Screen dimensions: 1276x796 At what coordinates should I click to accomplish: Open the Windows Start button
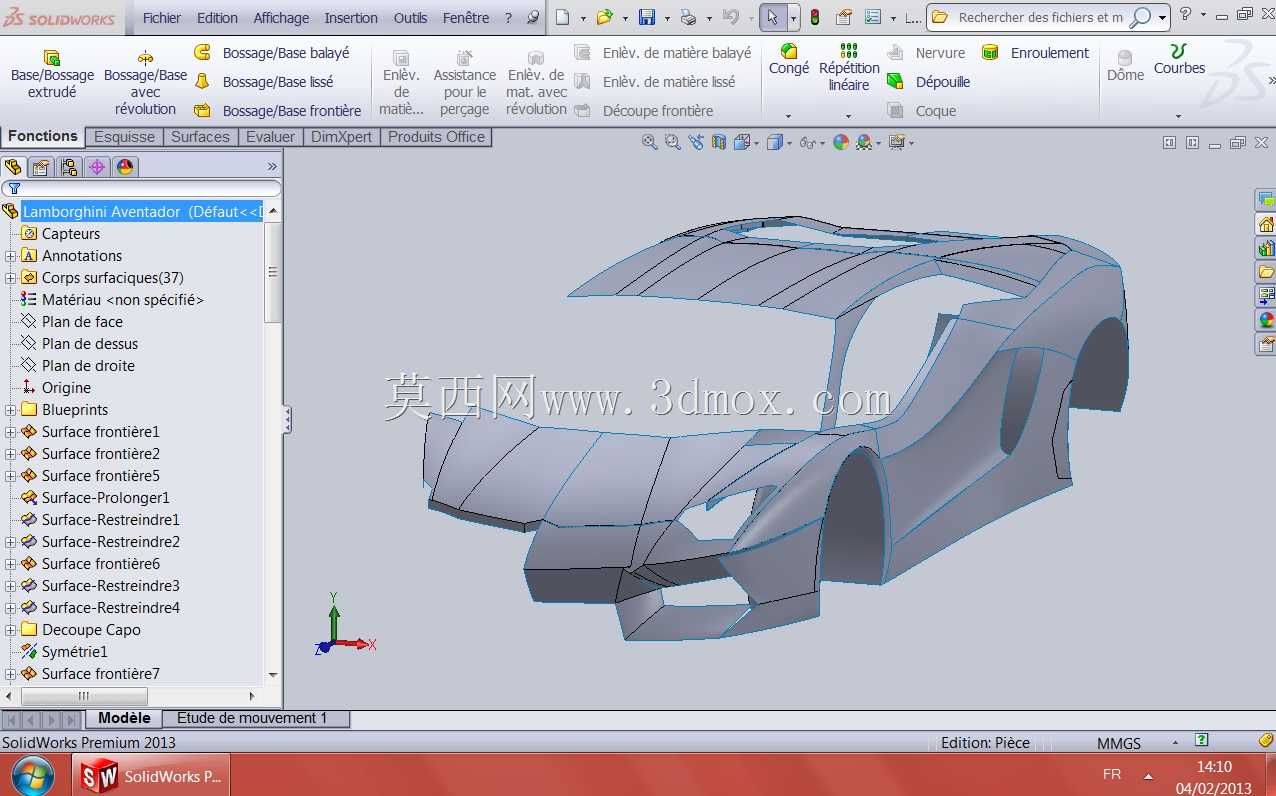pos(32,775)
